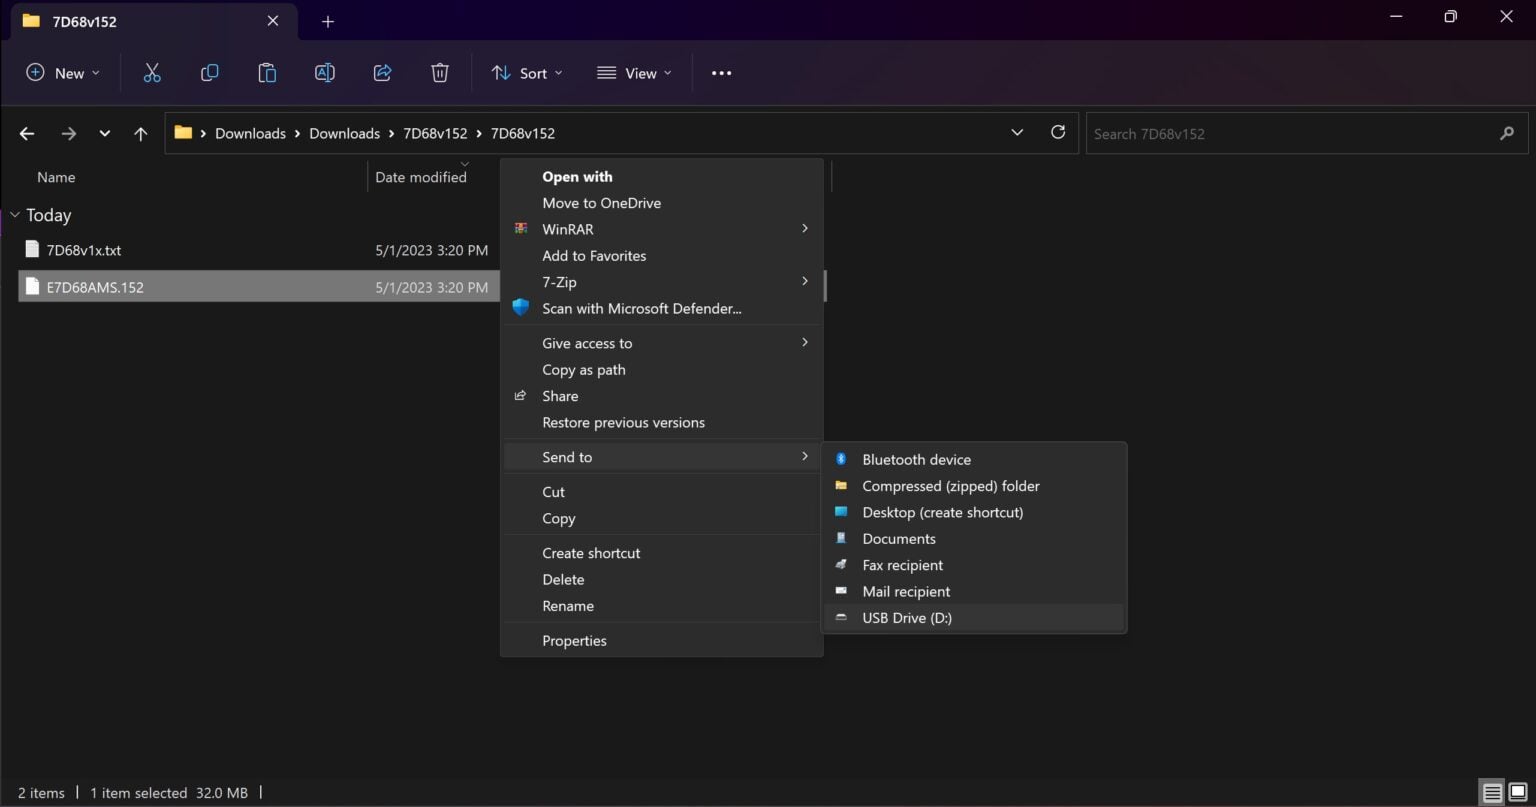Click the Paste clipboard icon in toolbar
Viewport: 1536px width, 807px height.
coord(267,73)
